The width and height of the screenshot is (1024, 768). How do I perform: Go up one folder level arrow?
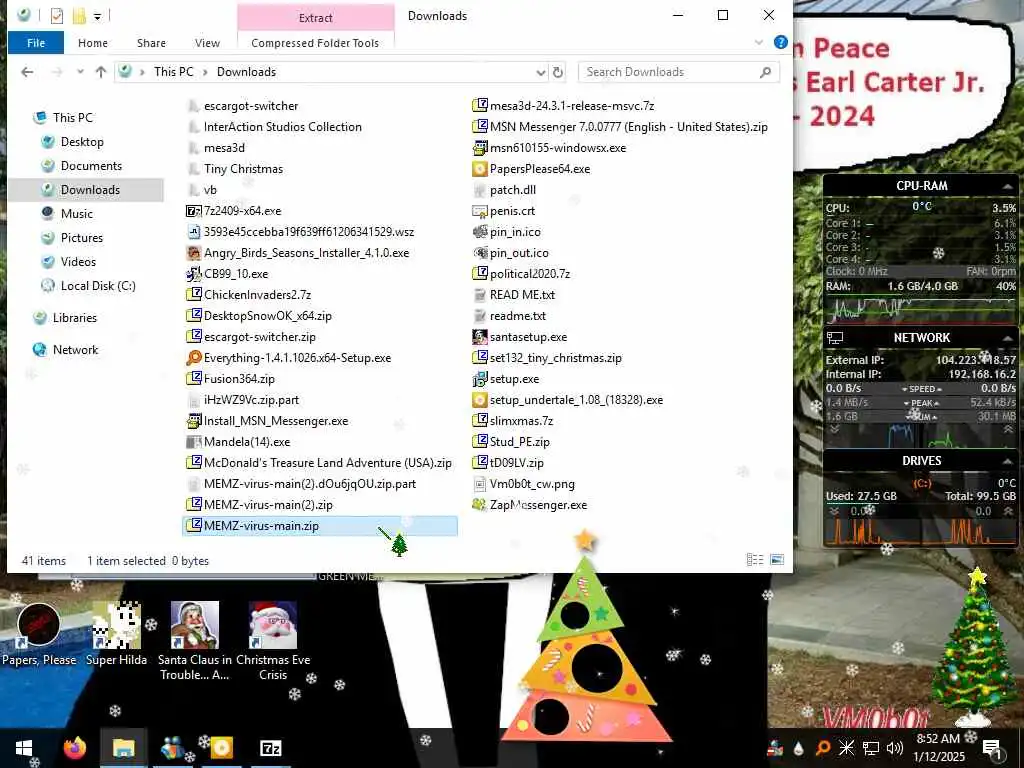[101, 72]
